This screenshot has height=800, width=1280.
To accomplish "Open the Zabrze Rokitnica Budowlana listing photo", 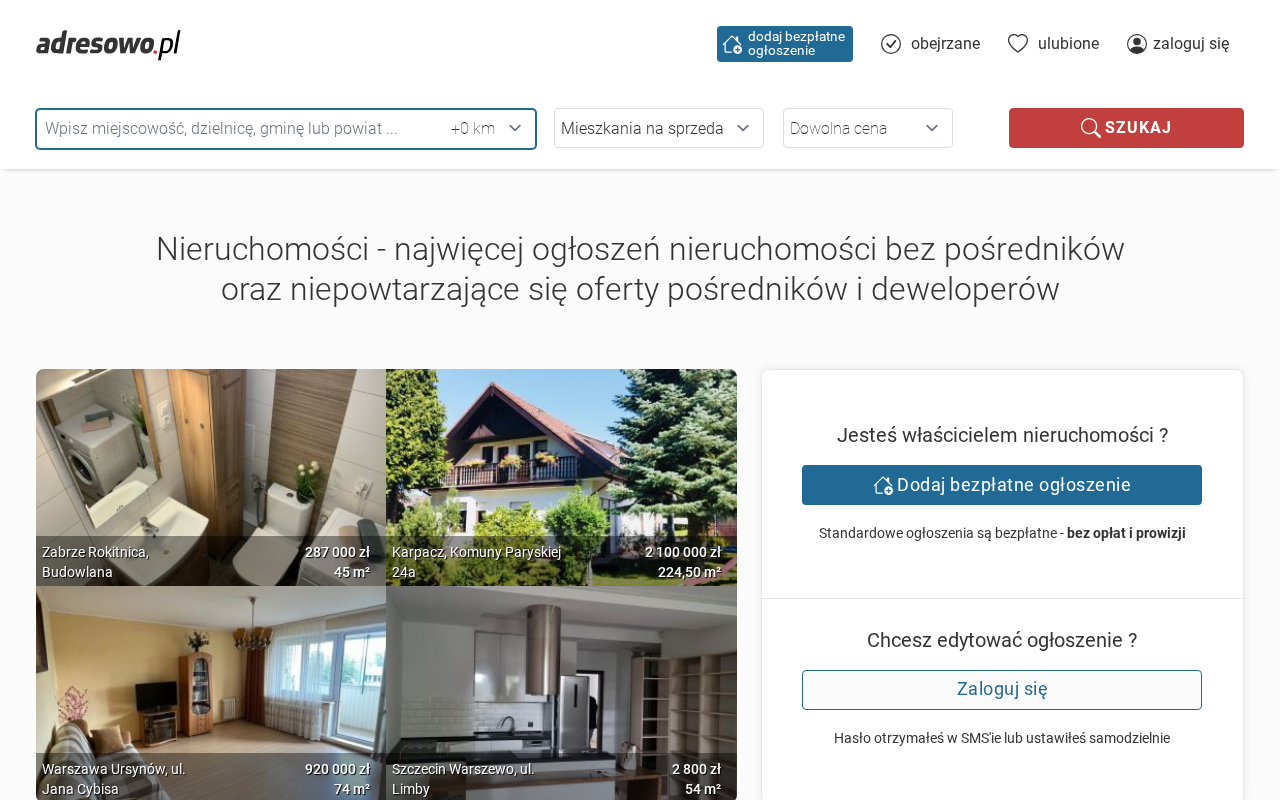I will tap(211, 477).
